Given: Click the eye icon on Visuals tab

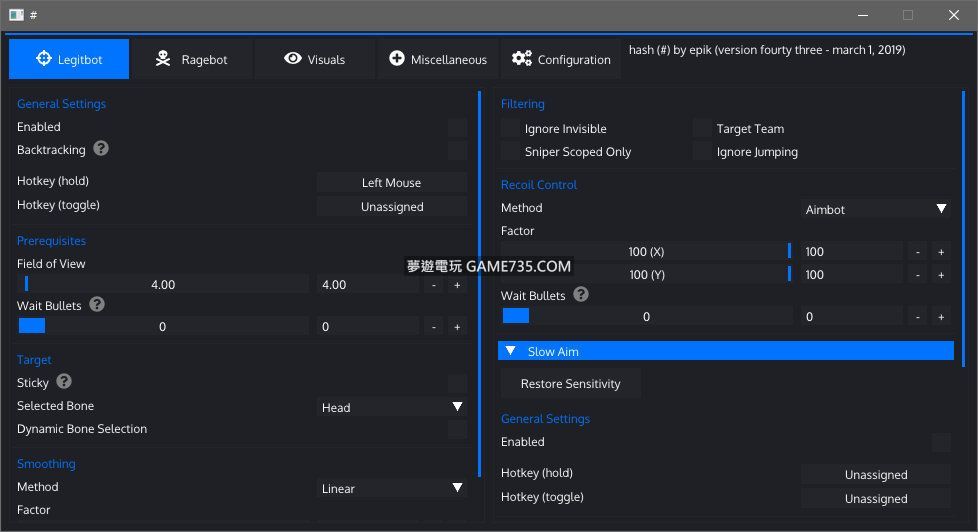Looking at the screenshot, I should (x=292, y=59).
